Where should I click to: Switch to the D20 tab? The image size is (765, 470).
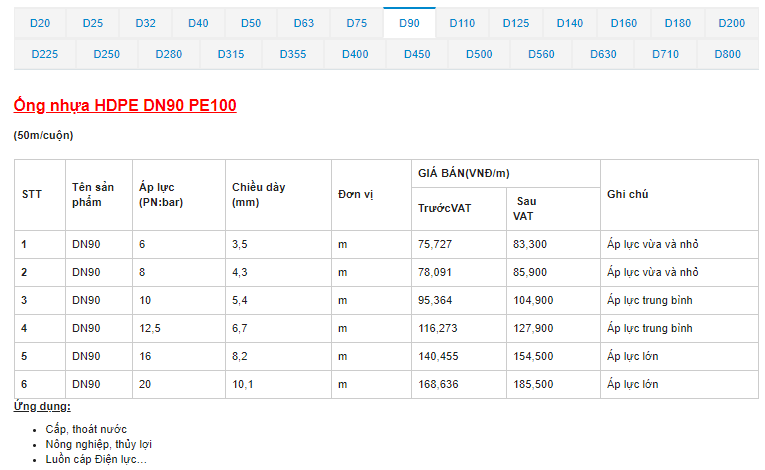point(40,23)
